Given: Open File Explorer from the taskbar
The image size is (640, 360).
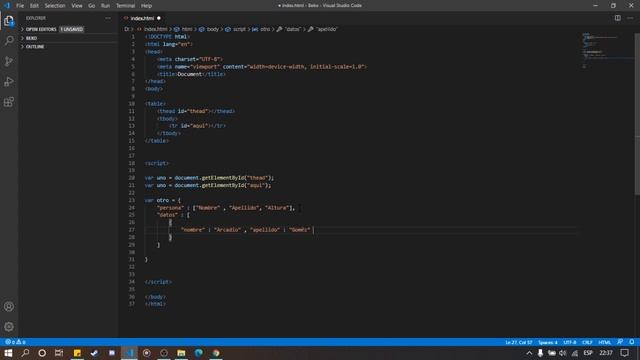Looking at the screenshot, I should (x=181, y=353).
